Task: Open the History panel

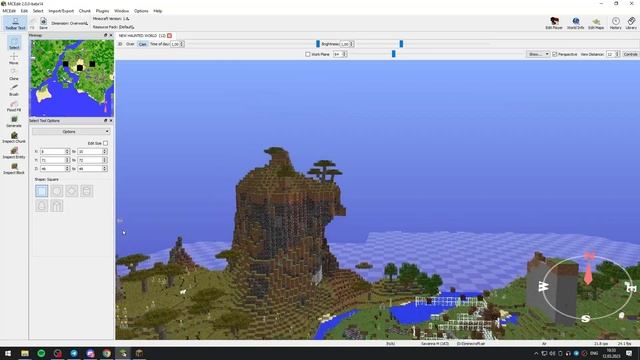Action: tap(616, 23)
